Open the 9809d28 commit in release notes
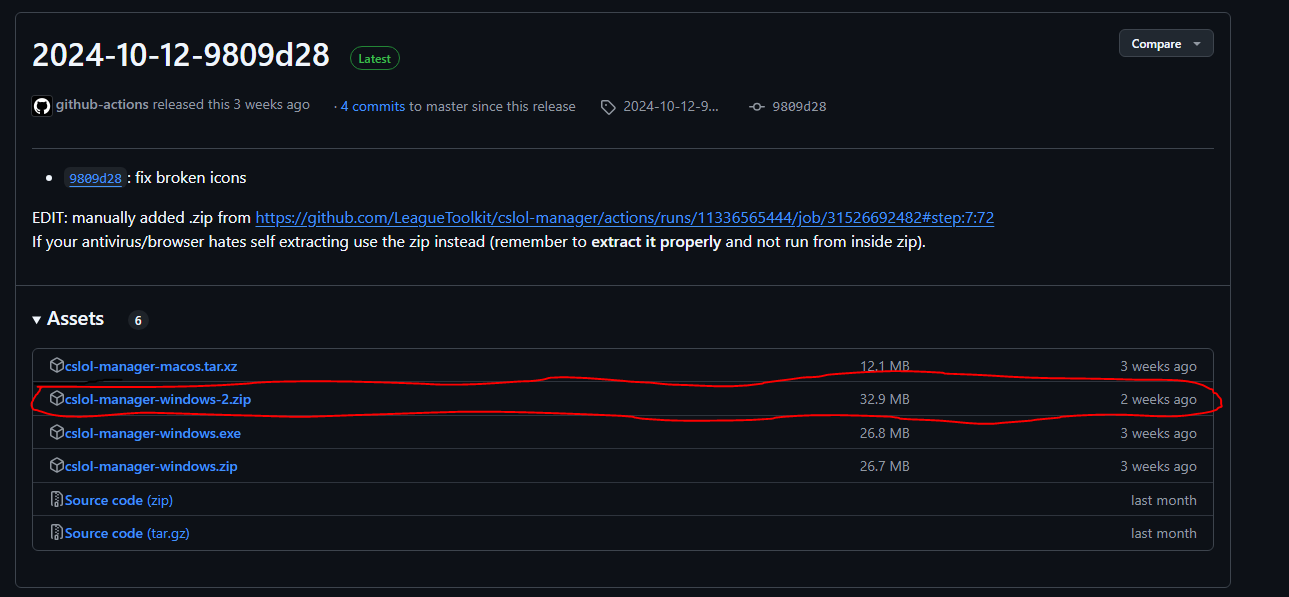The width and height of the screenshot is (1289, 597). pyautogui.click(x=95, y=178)
